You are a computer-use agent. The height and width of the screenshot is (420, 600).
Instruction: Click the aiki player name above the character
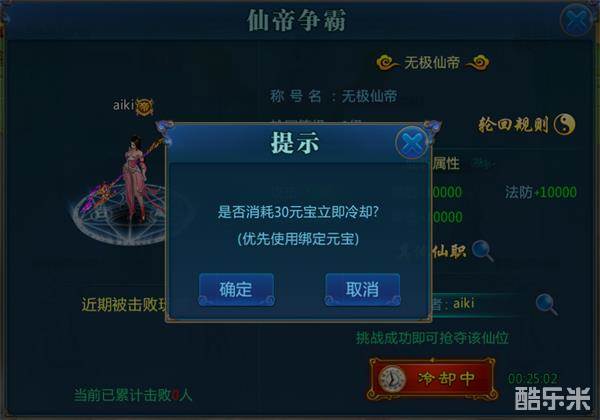point(123,105)
